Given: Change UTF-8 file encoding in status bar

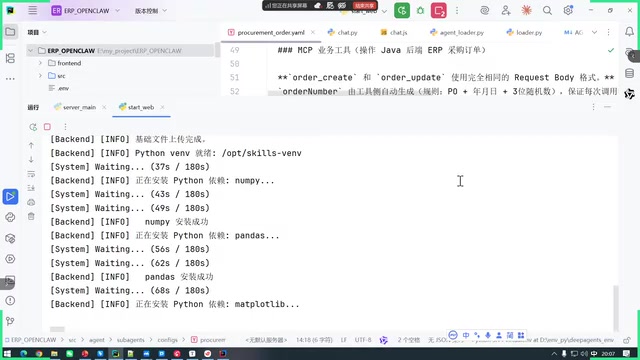Looking at the screenshot, I should pos(363,340).
